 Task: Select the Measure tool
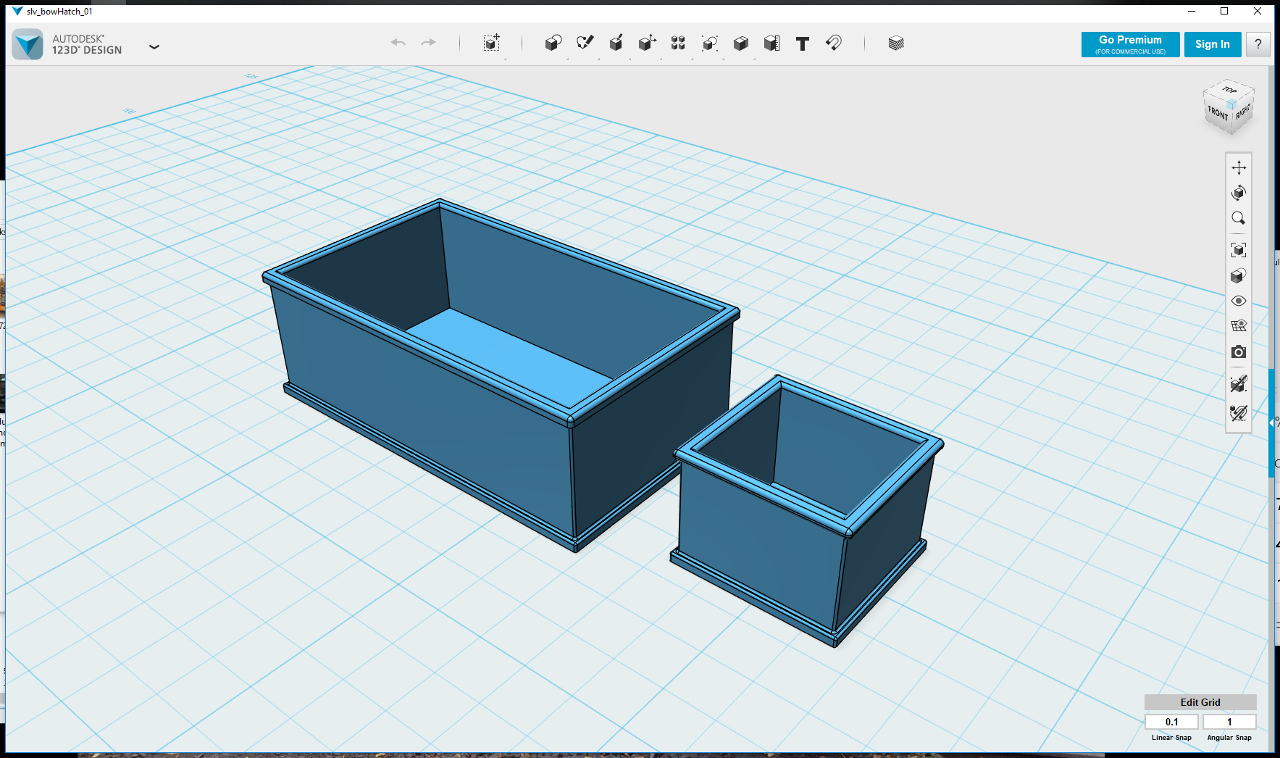click(x=772, y=43)
